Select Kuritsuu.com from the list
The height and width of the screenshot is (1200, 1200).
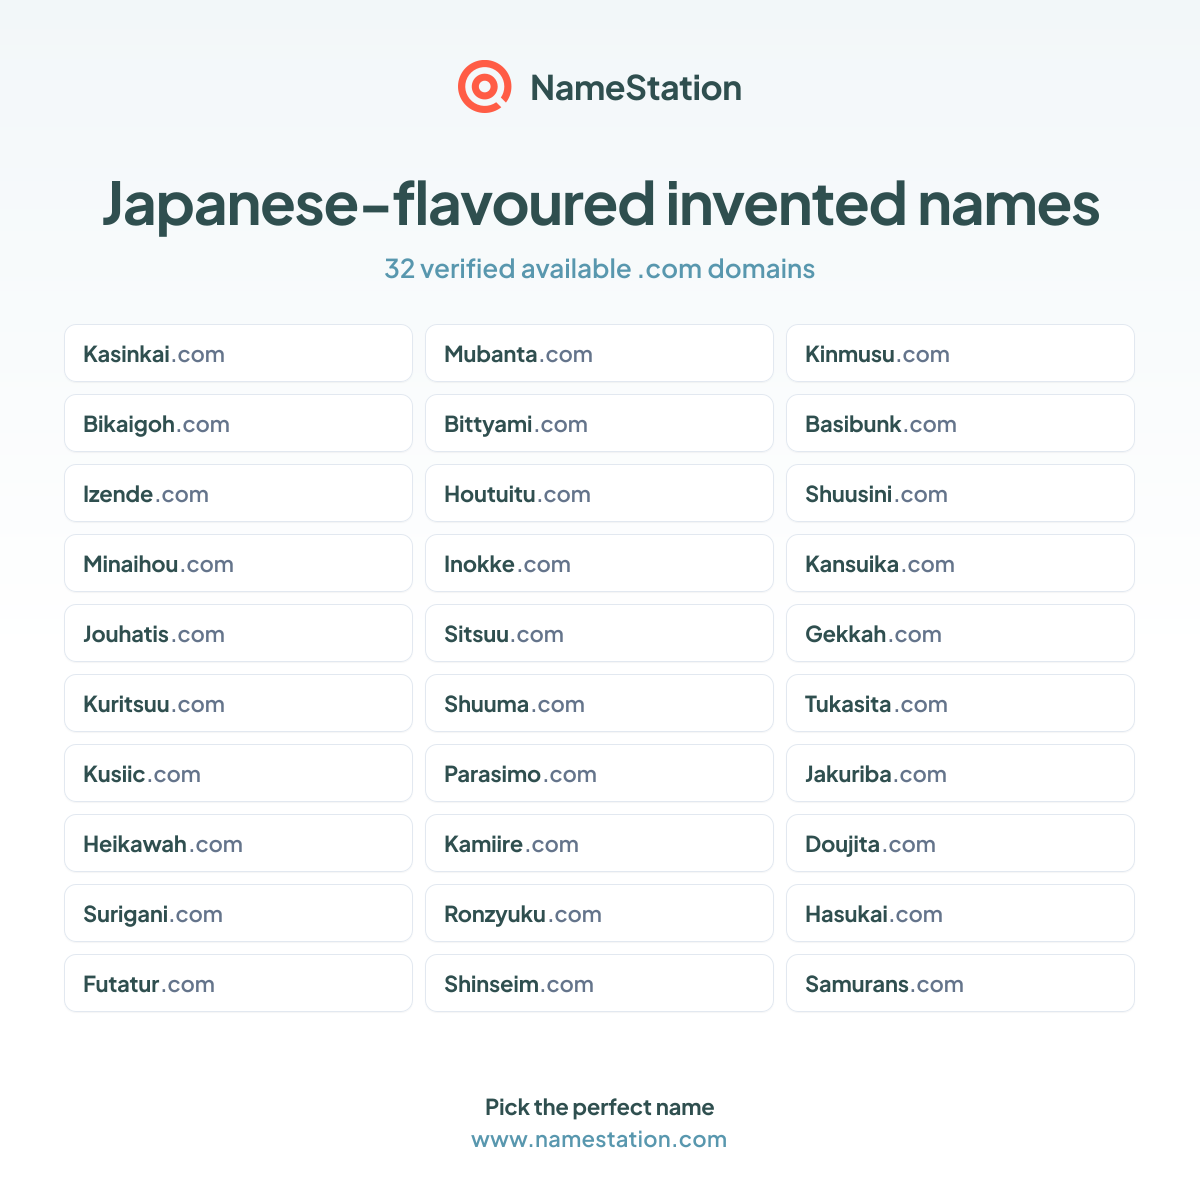[239, 703]
